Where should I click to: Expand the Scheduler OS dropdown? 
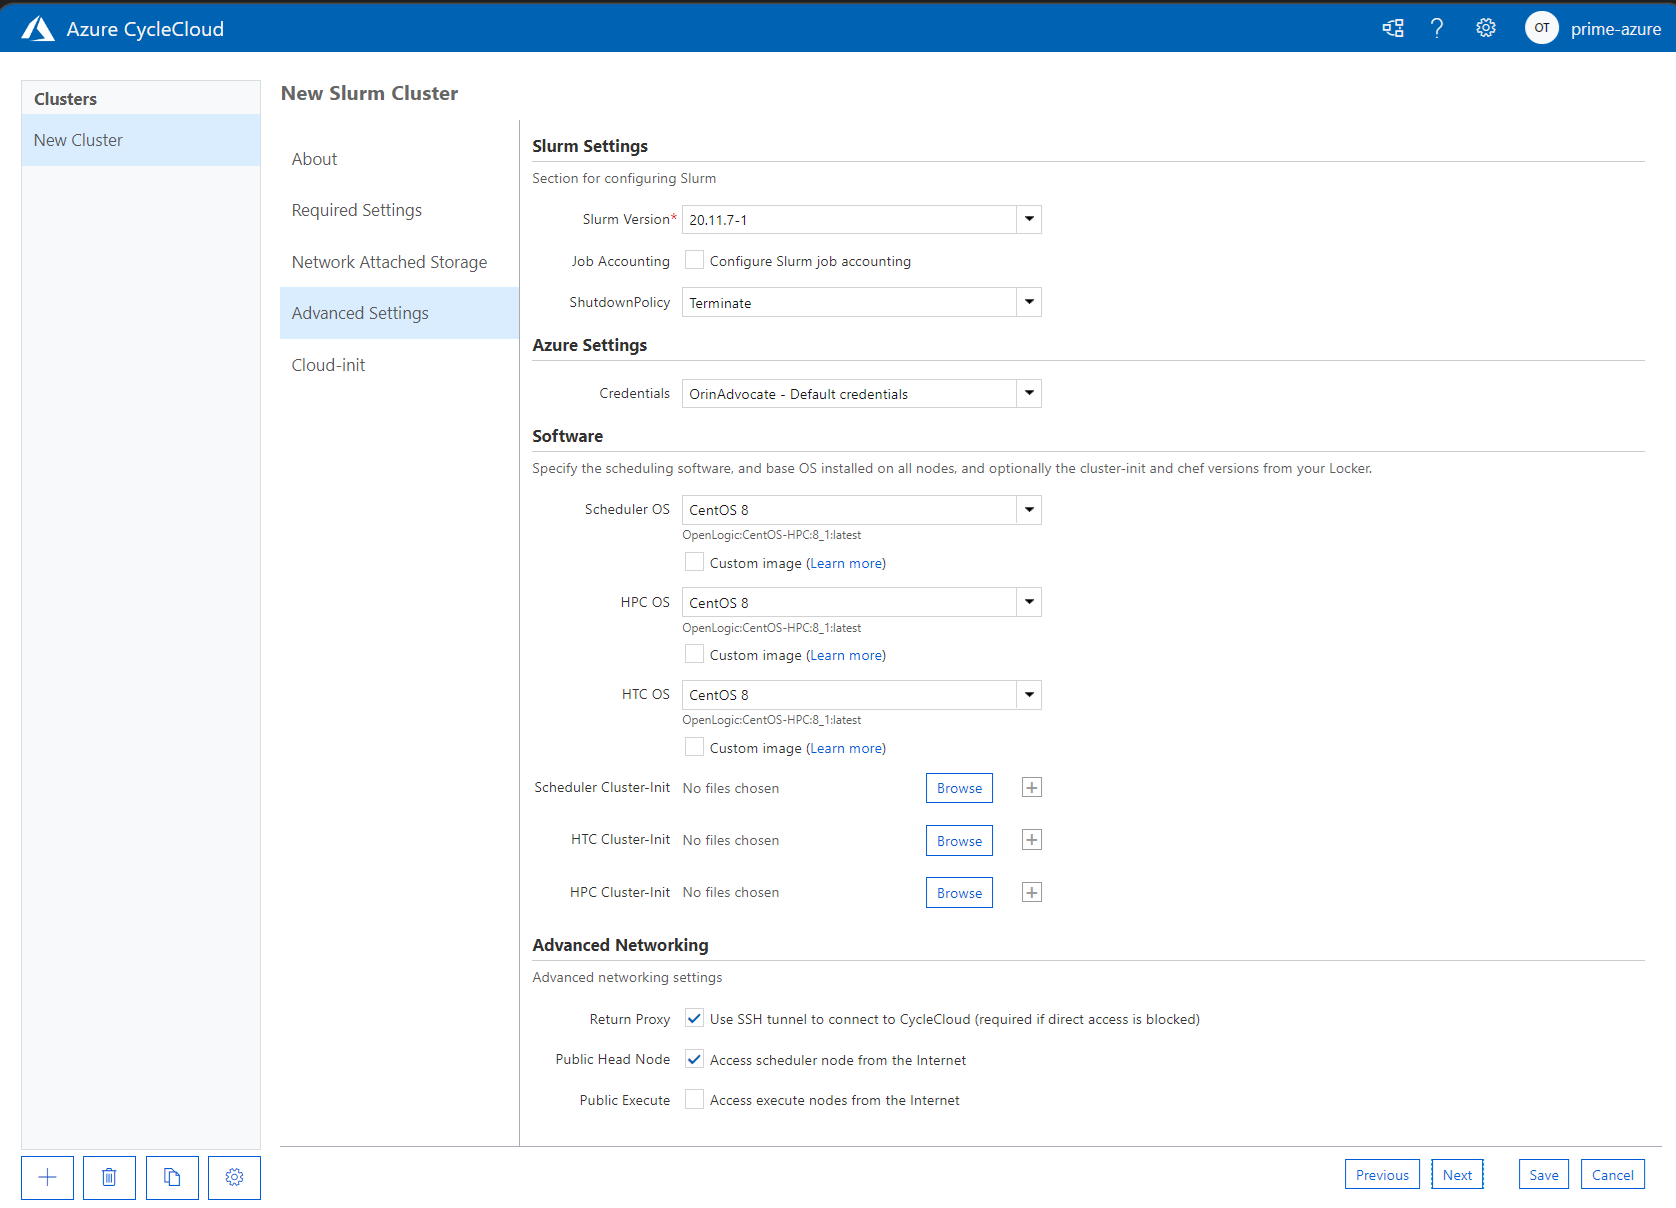(1029, 510)
